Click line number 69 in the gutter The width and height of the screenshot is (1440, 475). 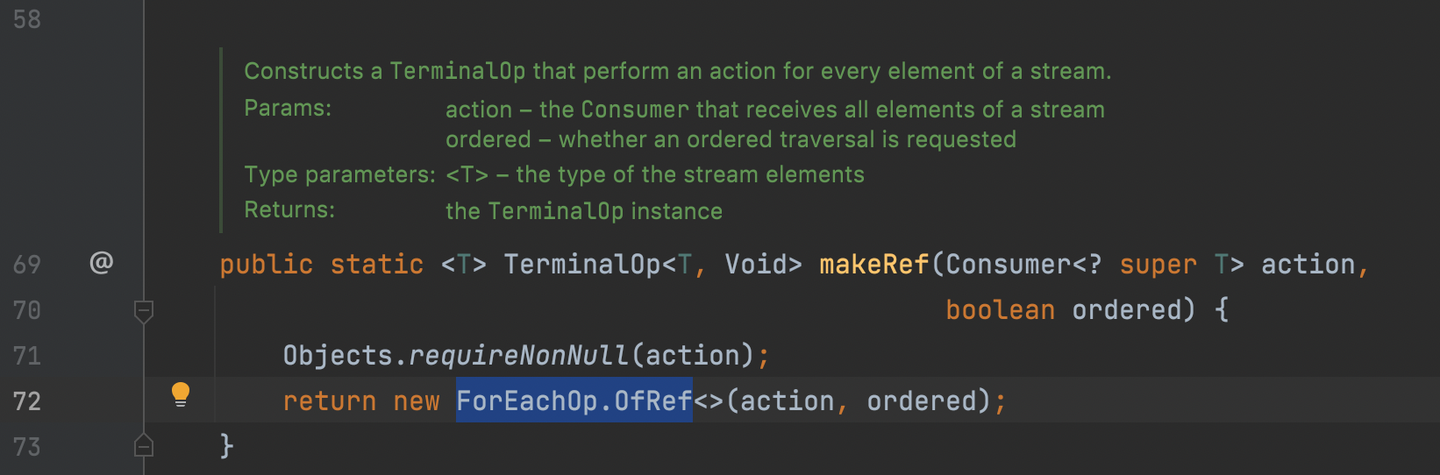(27, 265)
